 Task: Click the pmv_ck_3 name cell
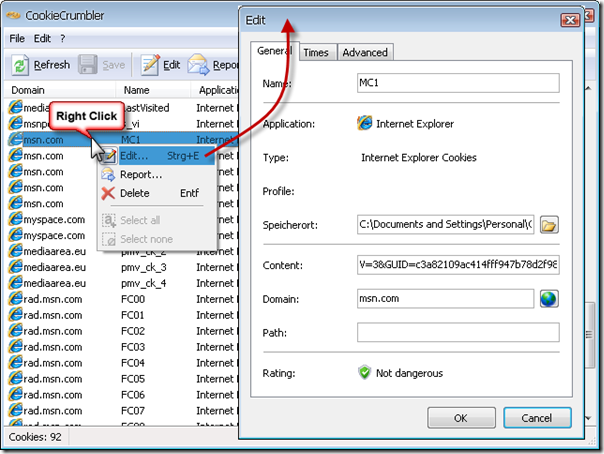(x=143, y=267)
